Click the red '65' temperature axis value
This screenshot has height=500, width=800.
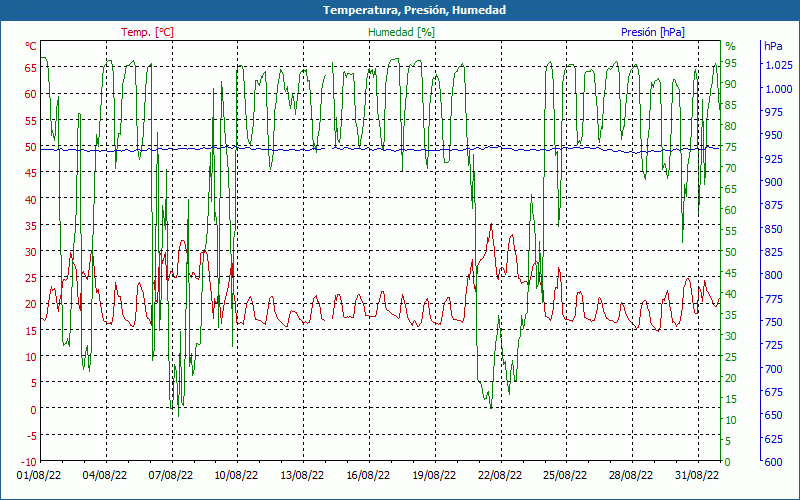31,67
